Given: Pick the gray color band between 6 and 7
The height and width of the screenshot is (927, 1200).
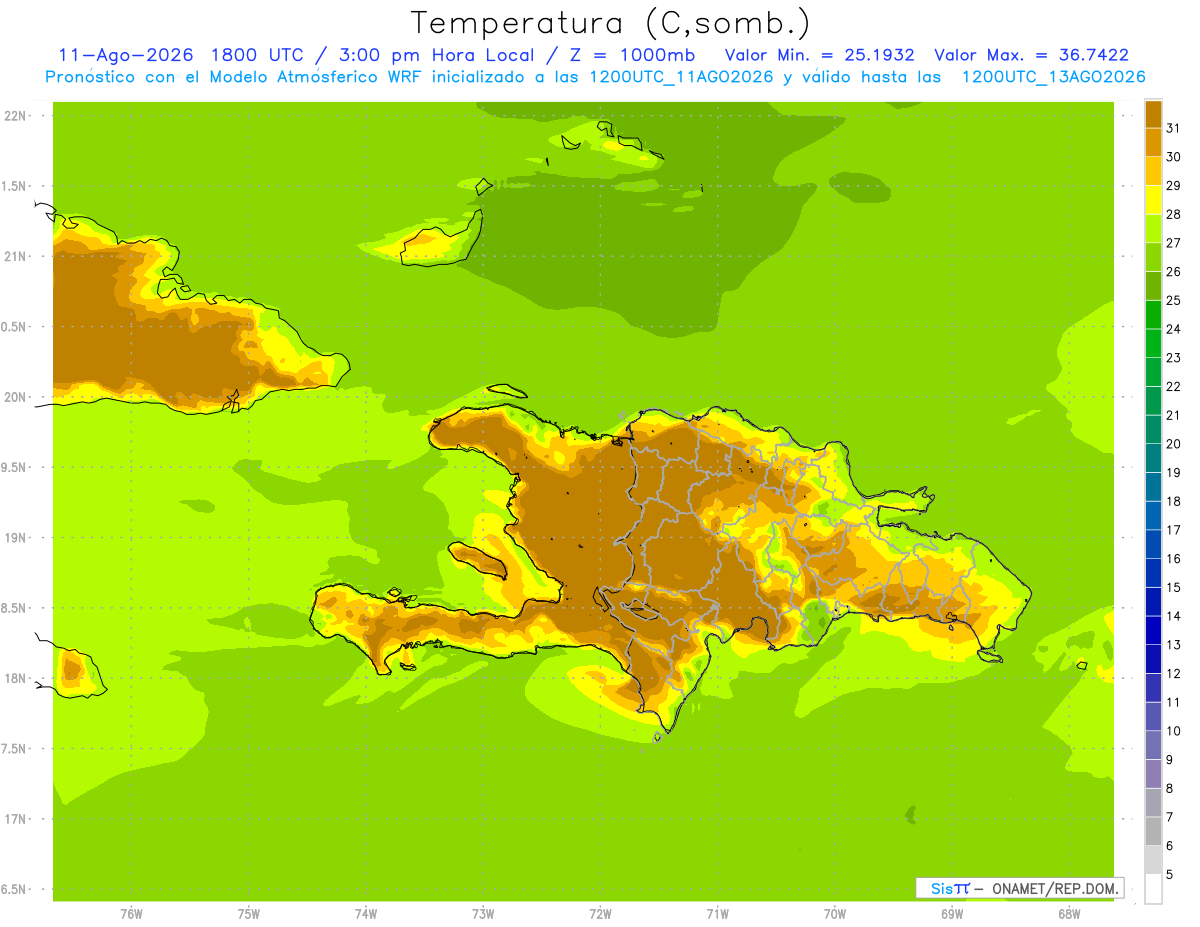Looking at the screenshot, I should pyautogui.click(x=1153, y=830).
